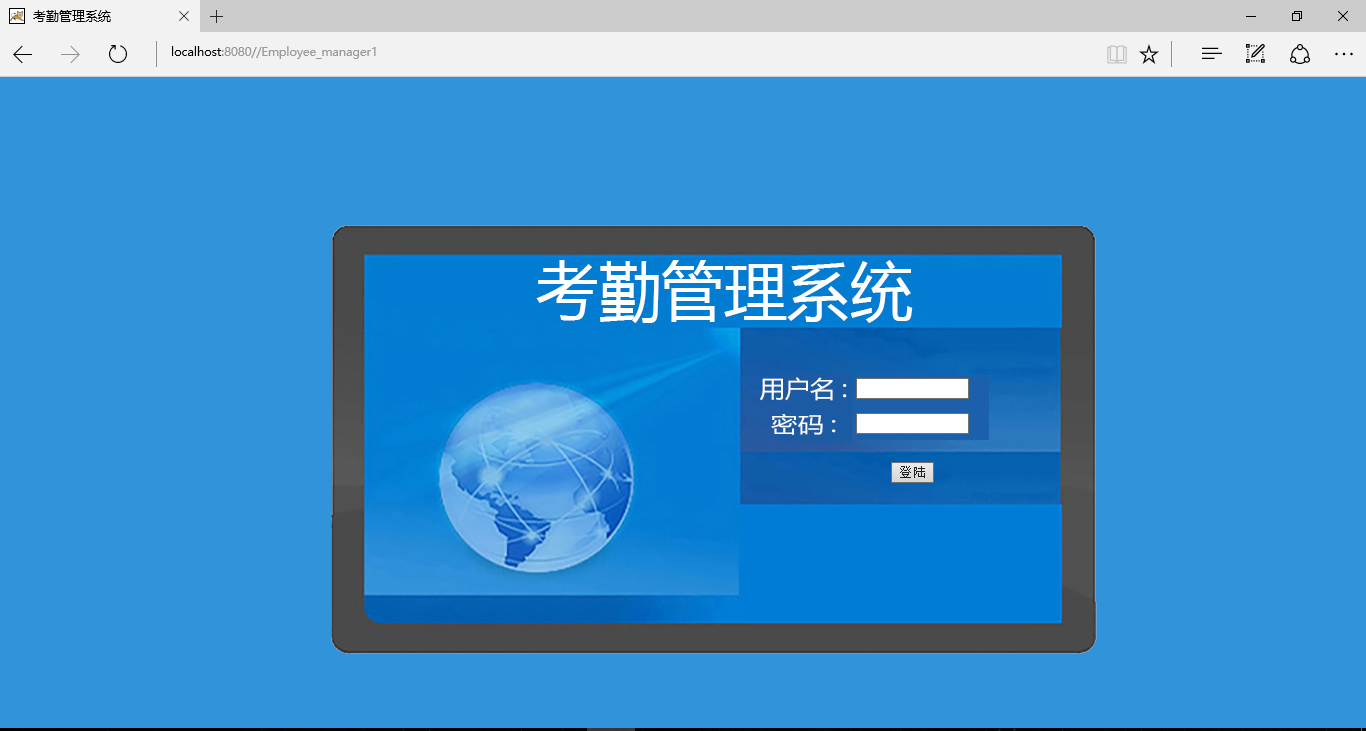Close the 考勤管理系统 tab
Image resolution: width=1366 pixels, height=731 pixels.
(x=184, y=16)
